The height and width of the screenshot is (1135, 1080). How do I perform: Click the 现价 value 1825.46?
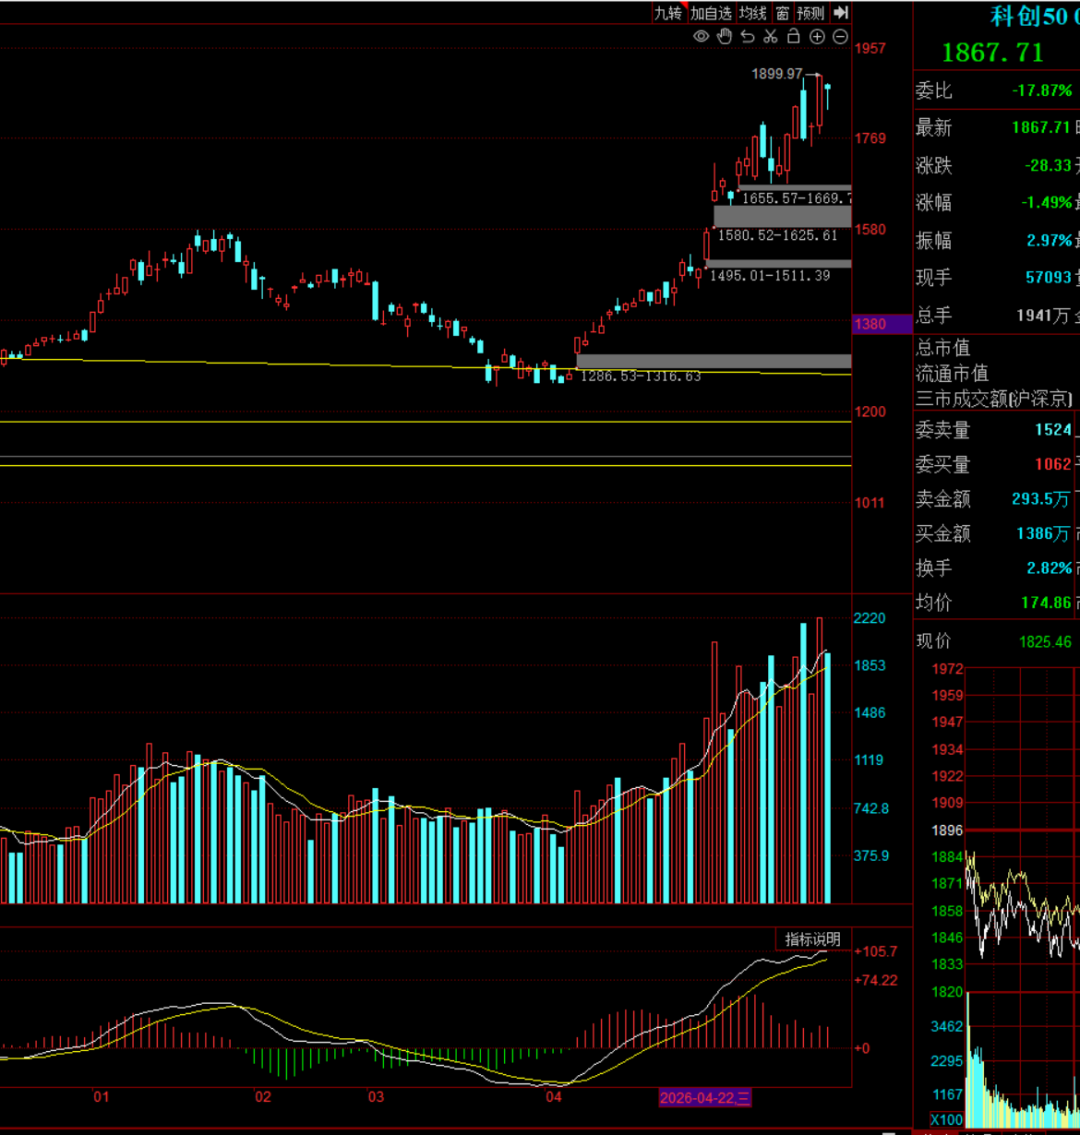pyautogui.click(x=1045, y=642)
